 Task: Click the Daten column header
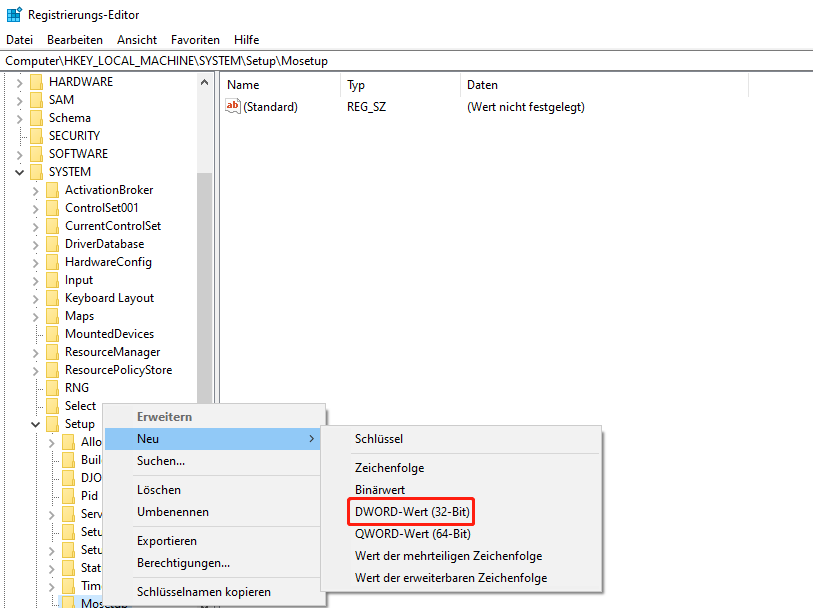click(605, 85)
